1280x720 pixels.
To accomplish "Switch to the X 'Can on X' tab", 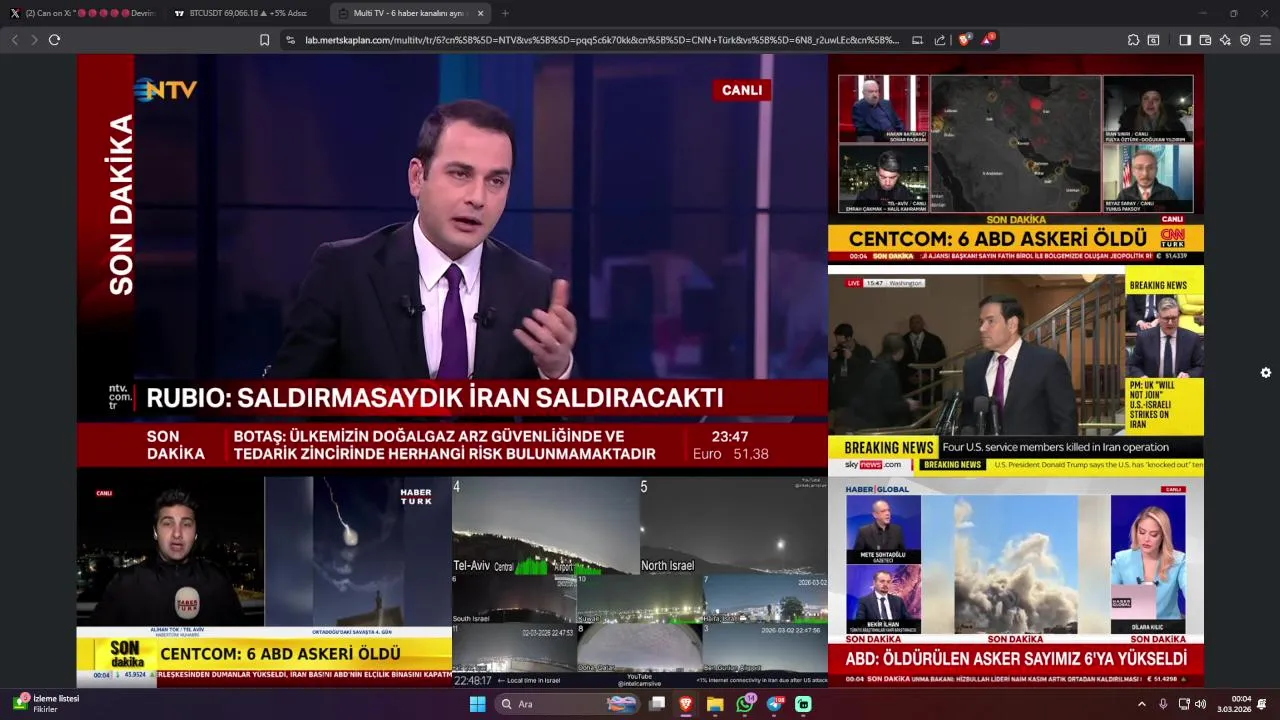I will click(x=82, y=13).
